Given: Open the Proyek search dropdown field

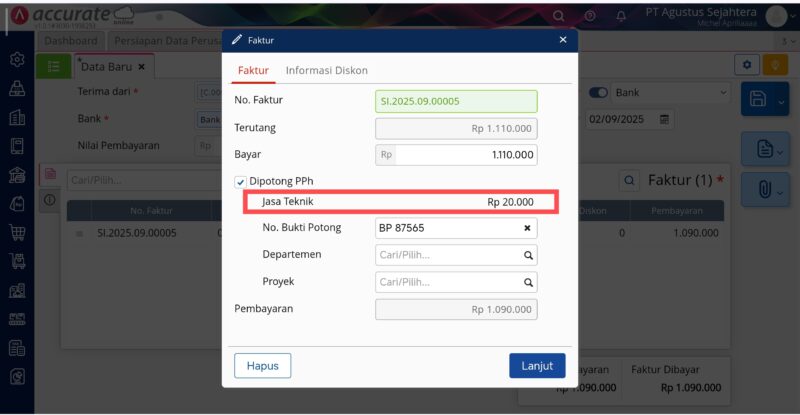Looking at the screenshot, I should click(456, 282).
